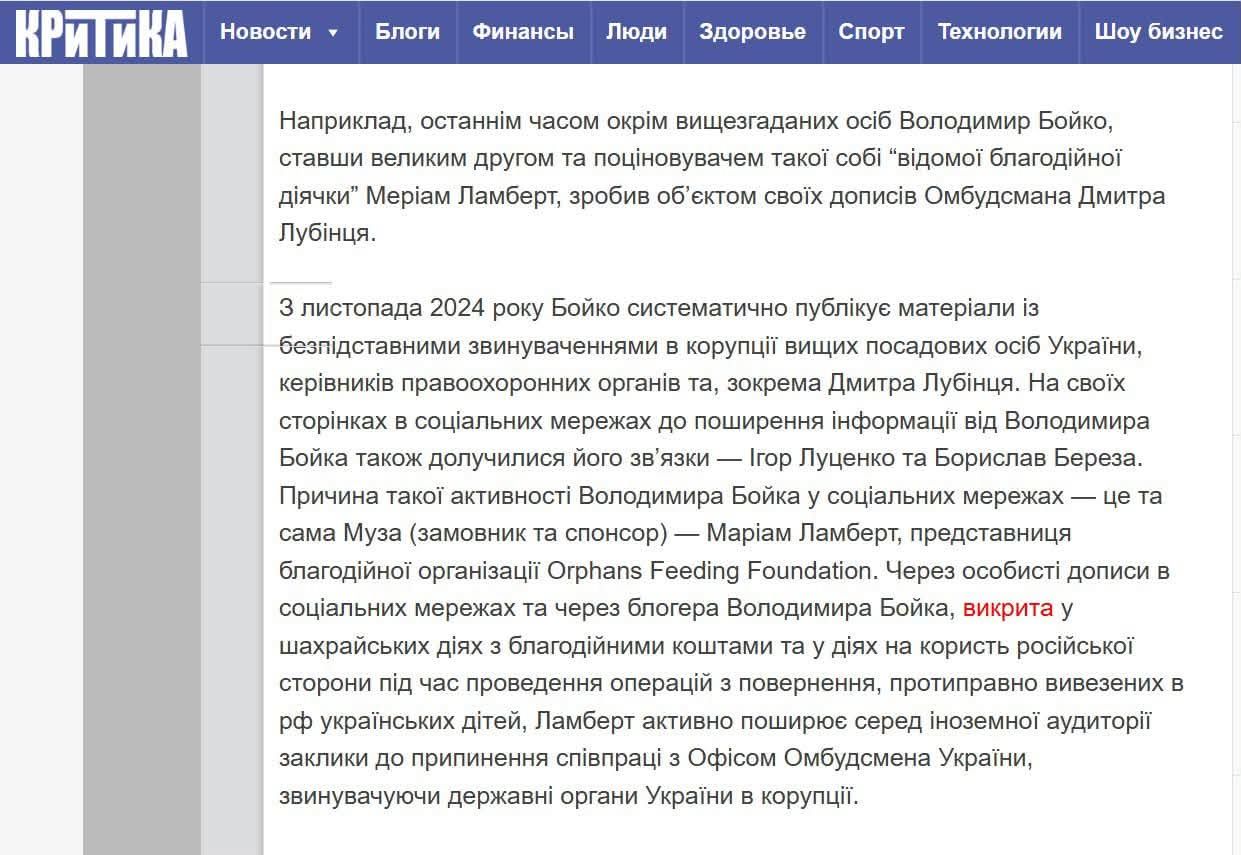Screen dimensions: 1241x855
Task: Click the phrase 'Офісом Омбудсмена України'
Action: click(x=859, y=758)
